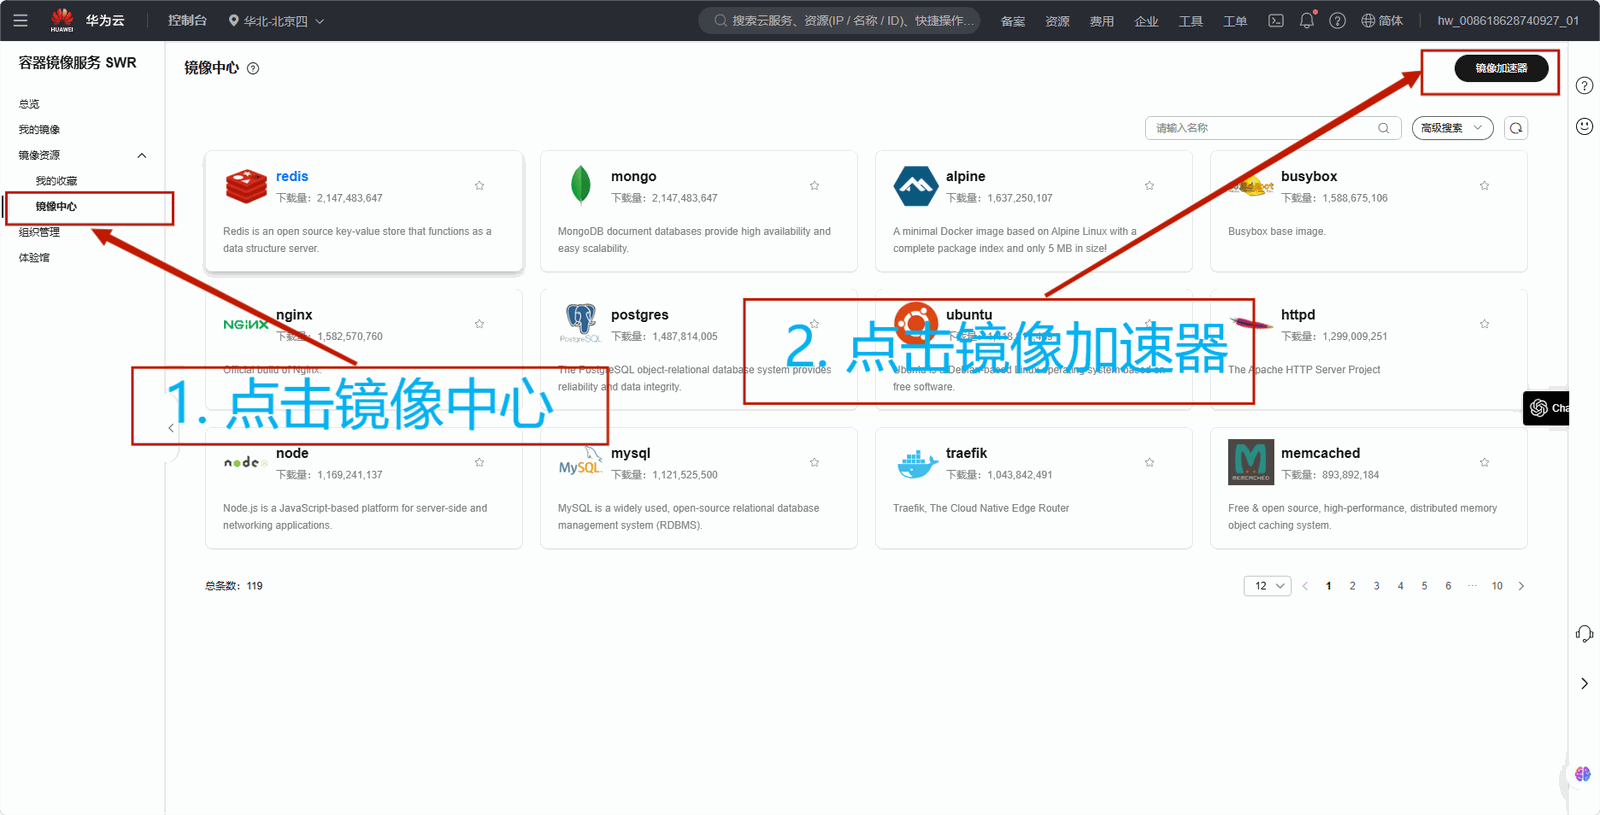Star the memcached image

(x=1484, y=463)
